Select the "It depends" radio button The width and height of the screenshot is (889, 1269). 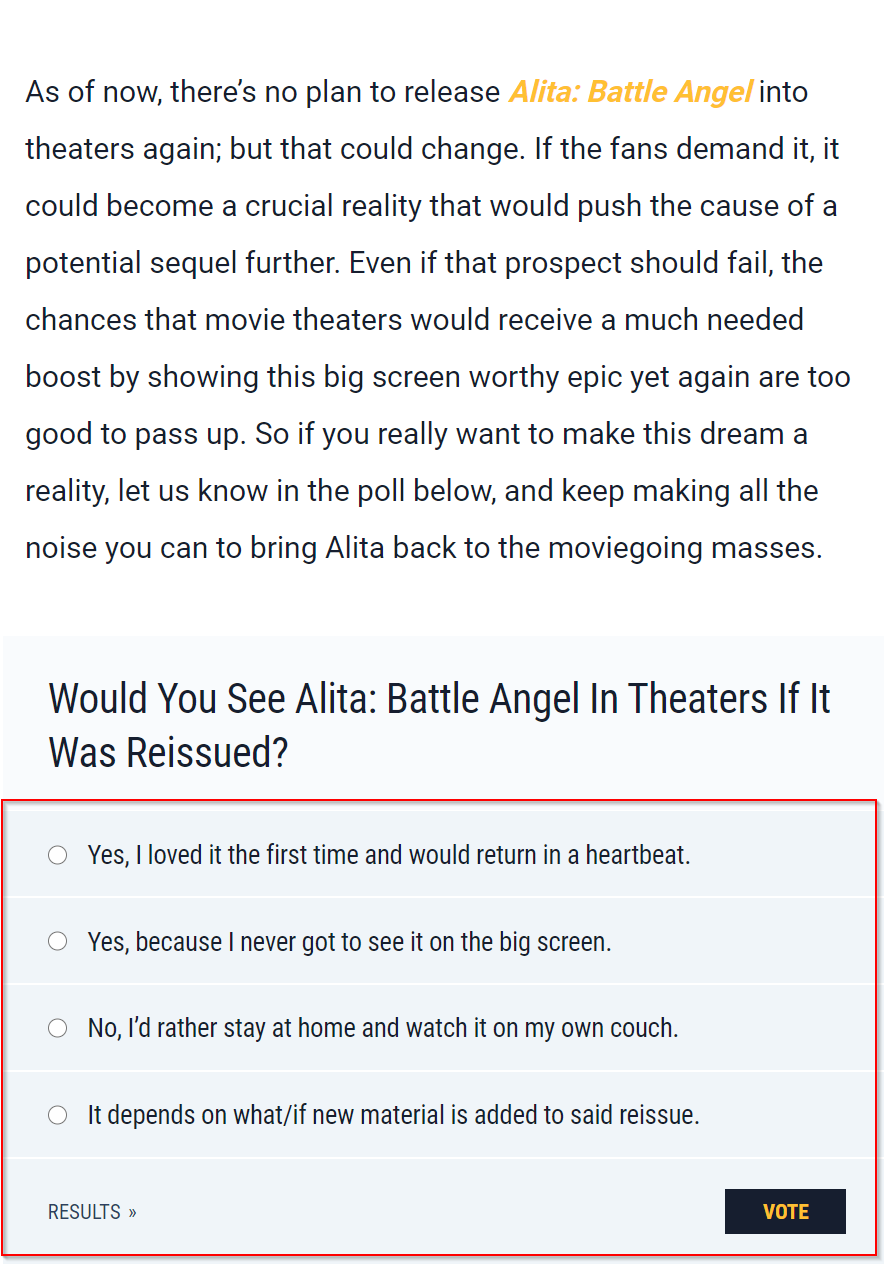pyautogui.click(x=58, y=1115)
